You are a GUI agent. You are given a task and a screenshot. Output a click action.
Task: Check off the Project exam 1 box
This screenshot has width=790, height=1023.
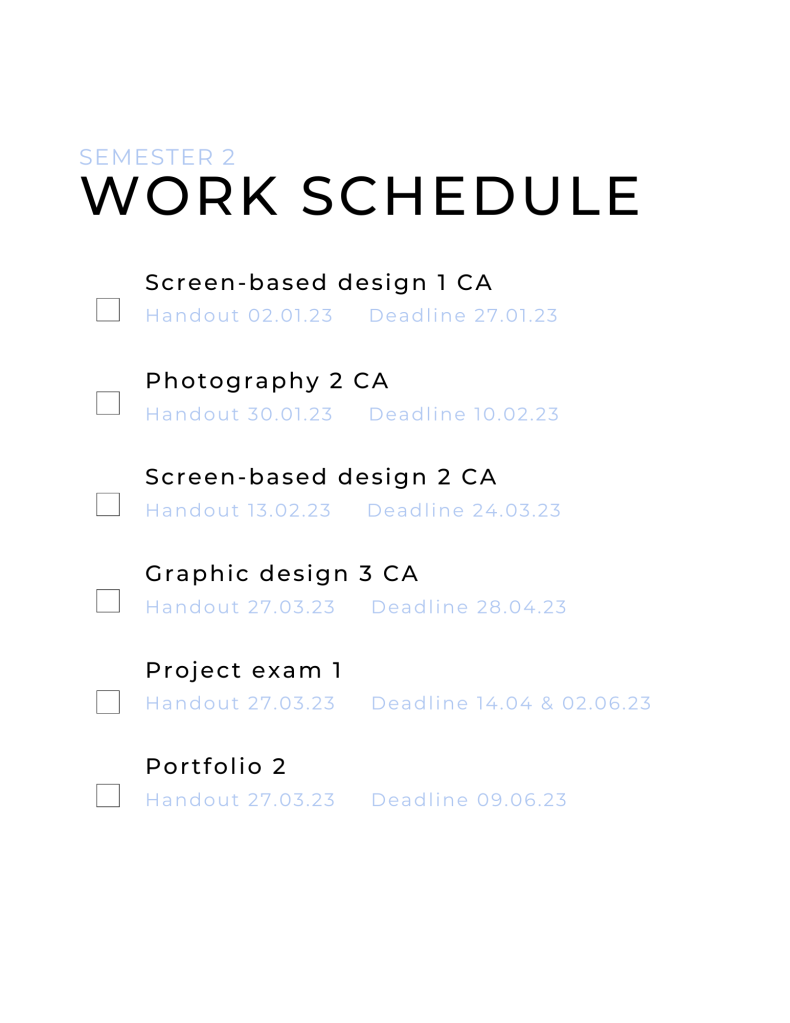click(108, 702)
